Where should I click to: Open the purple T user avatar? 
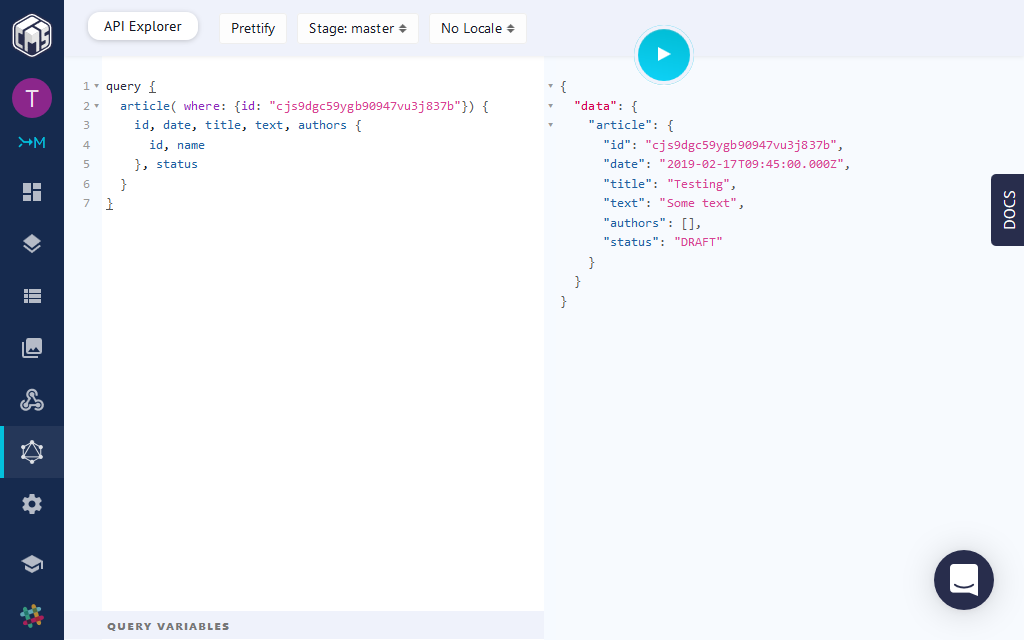pyautogui.click(x=32, y=98)
